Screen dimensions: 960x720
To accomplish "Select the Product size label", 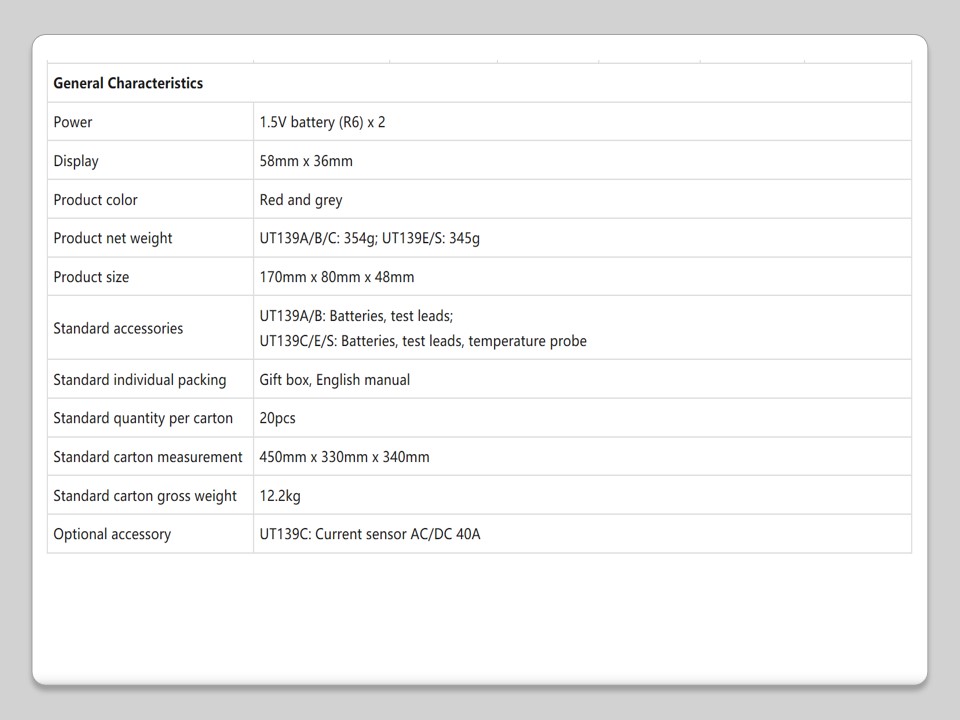I will [91, 277].
